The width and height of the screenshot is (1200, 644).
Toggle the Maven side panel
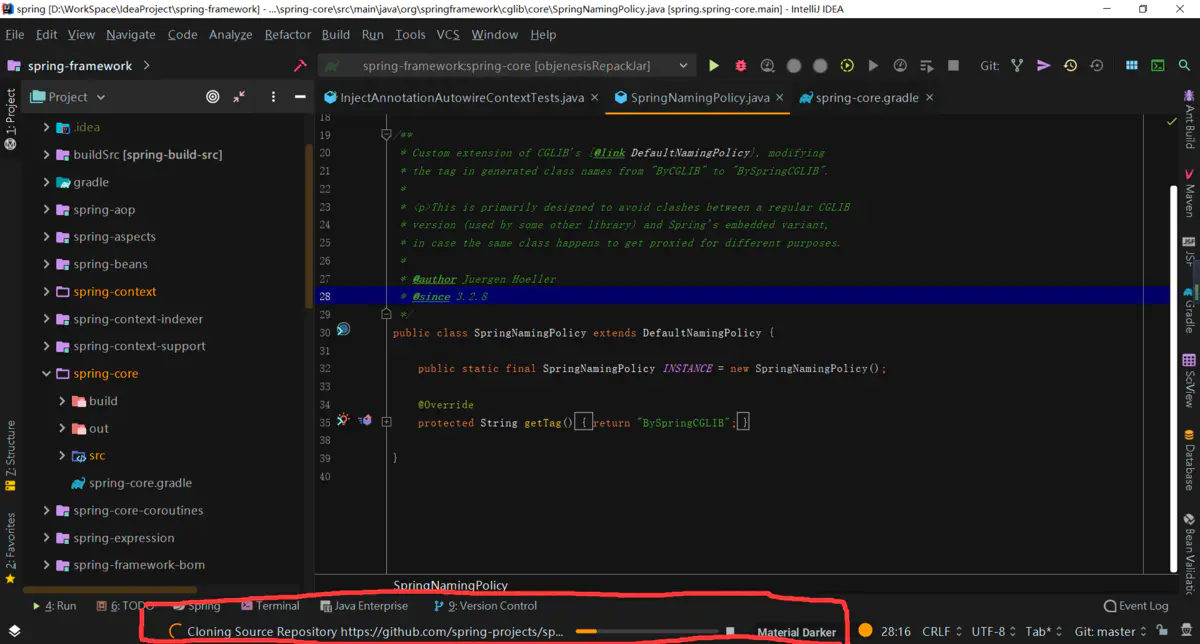coord(1189,193)
